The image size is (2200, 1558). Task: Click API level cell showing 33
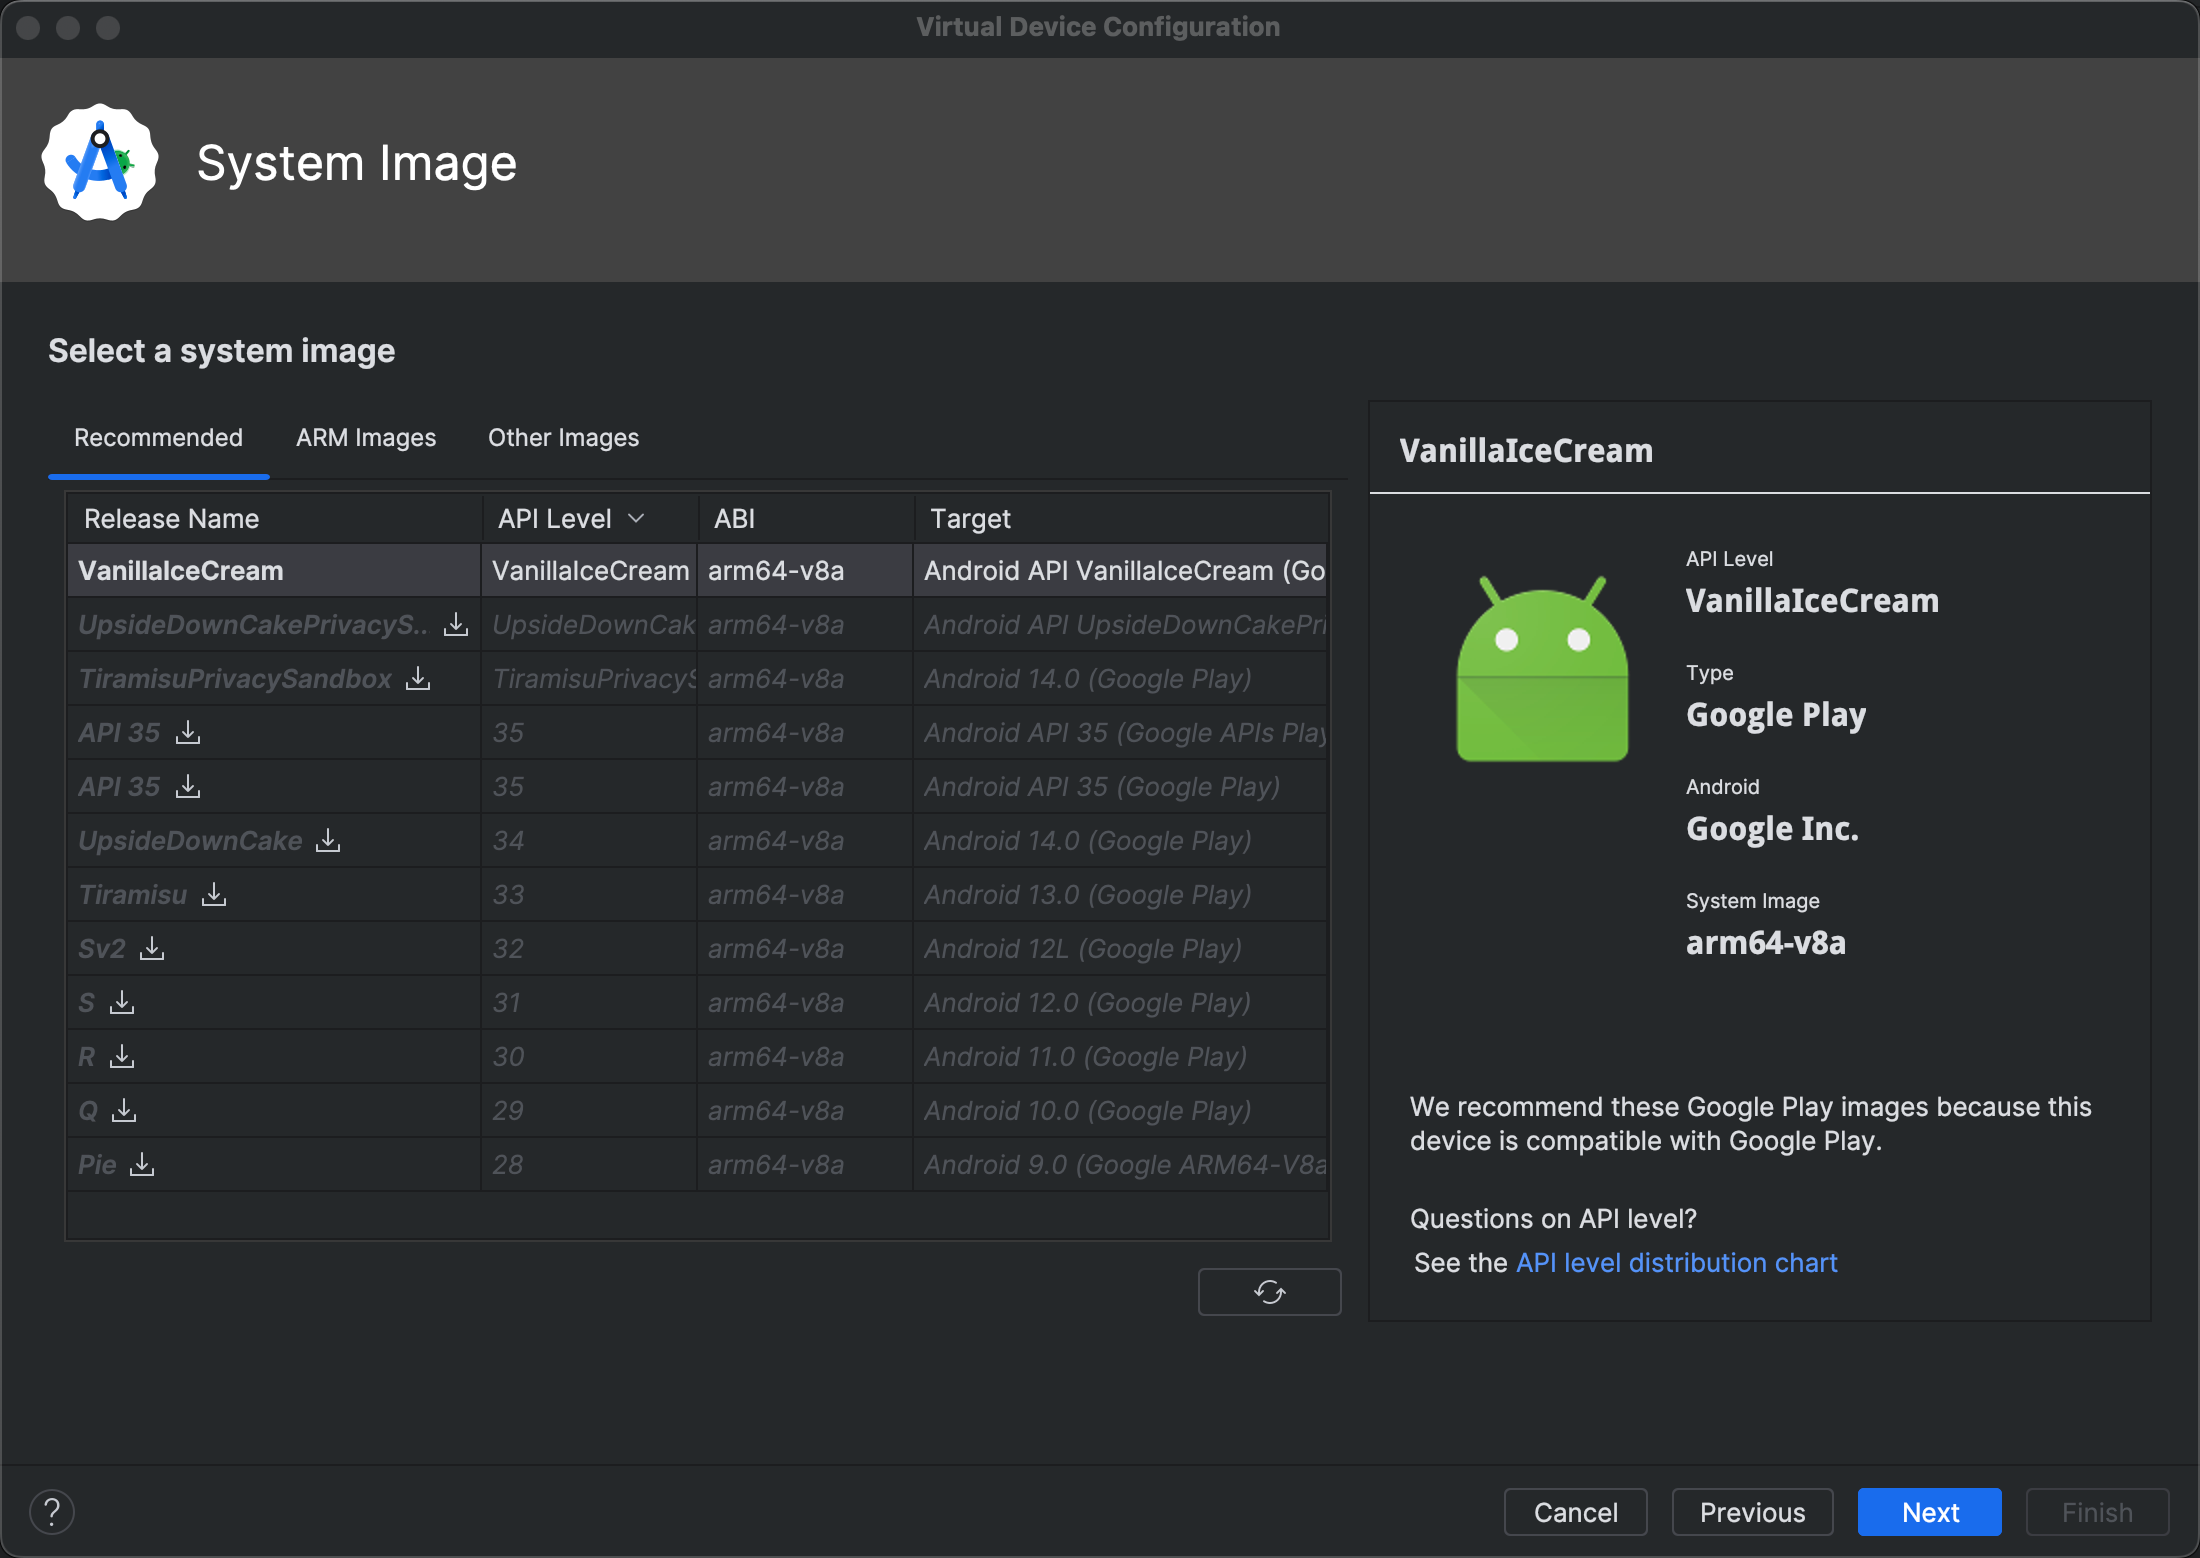click(x=589, y=894)
